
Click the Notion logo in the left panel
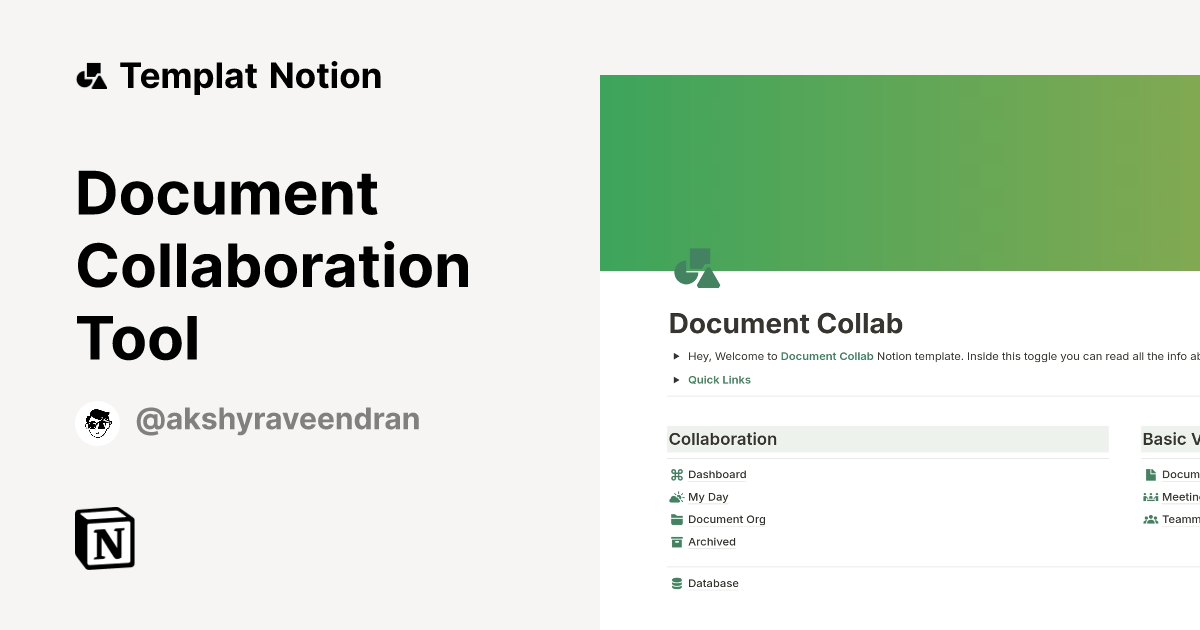tap(105, 538)
